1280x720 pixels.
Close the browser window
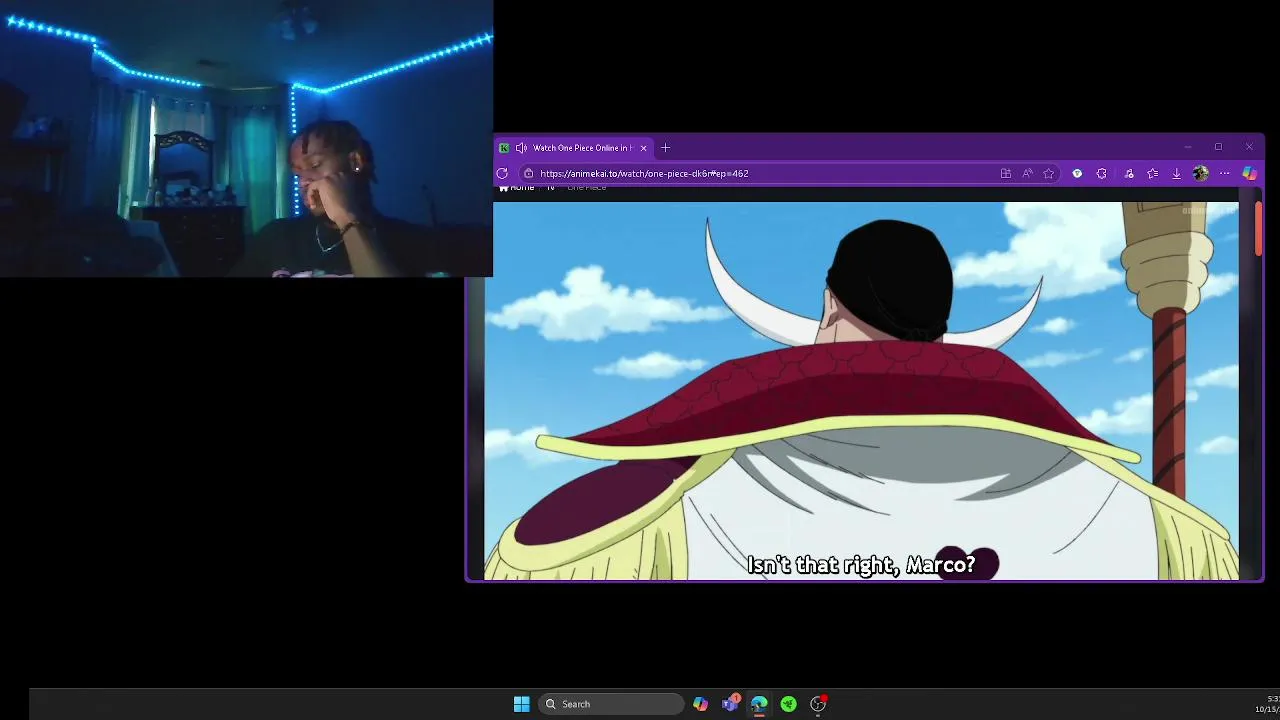[x=1249, y=147]
